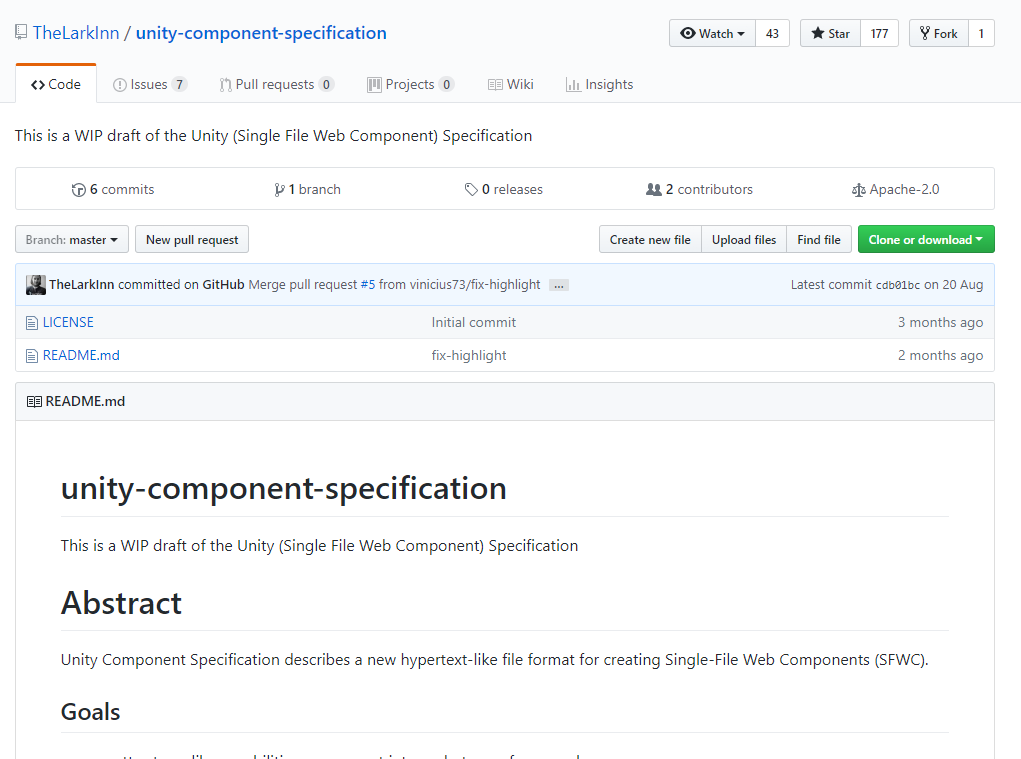
Task: Click the eye icon in the Watch button
Action: 688,33
